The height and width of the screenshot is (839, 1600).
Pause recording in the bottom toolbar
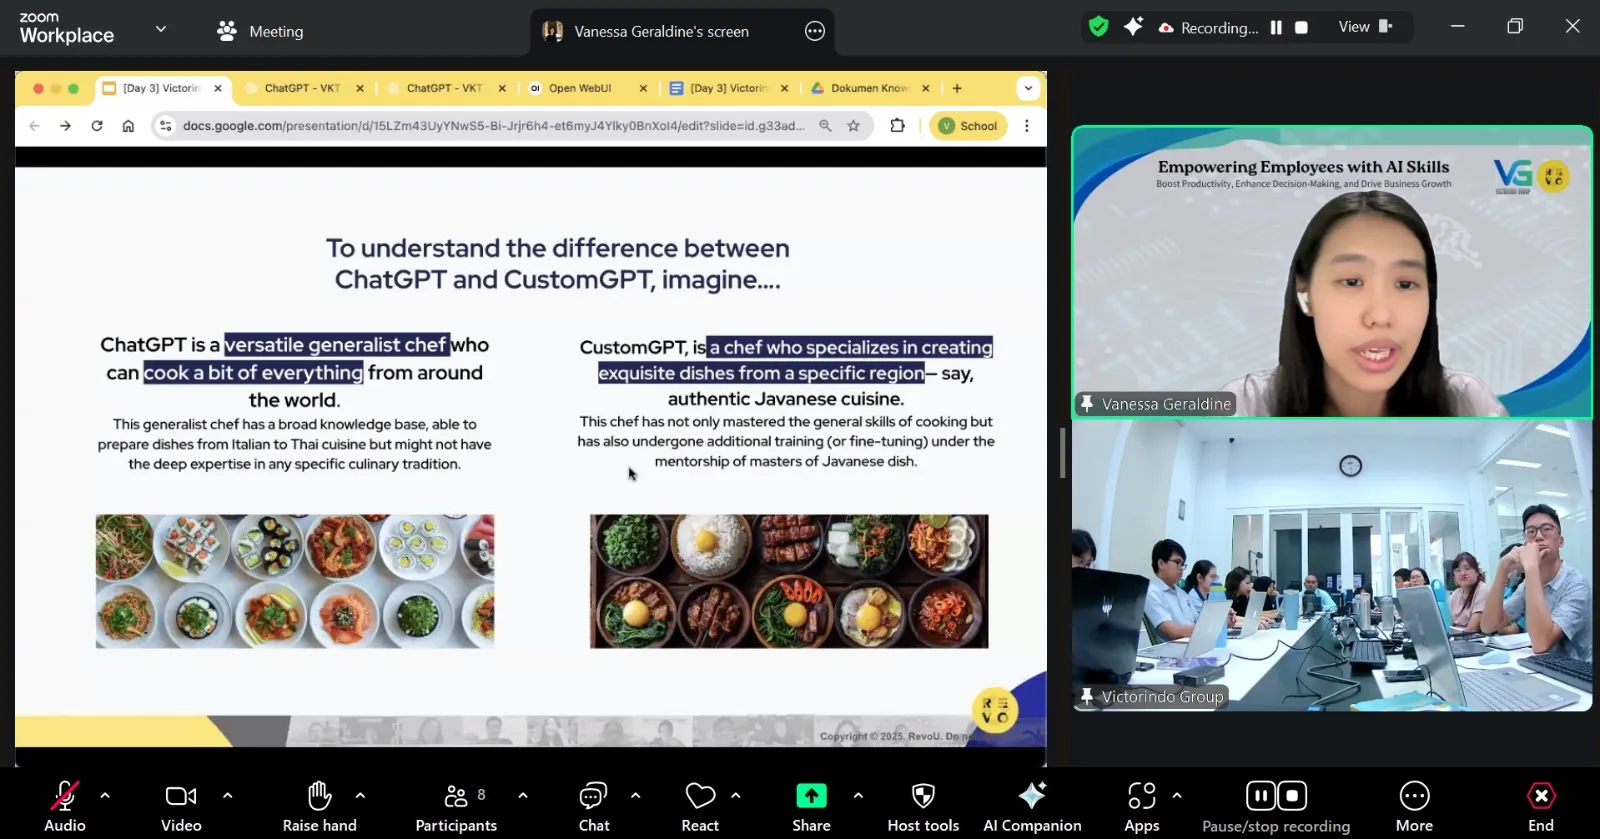point(1261,796)
